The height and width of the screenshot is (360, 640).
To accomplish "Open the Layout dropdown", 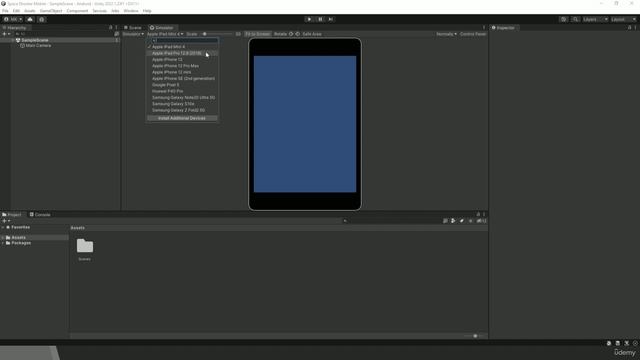I will (624, 19).
